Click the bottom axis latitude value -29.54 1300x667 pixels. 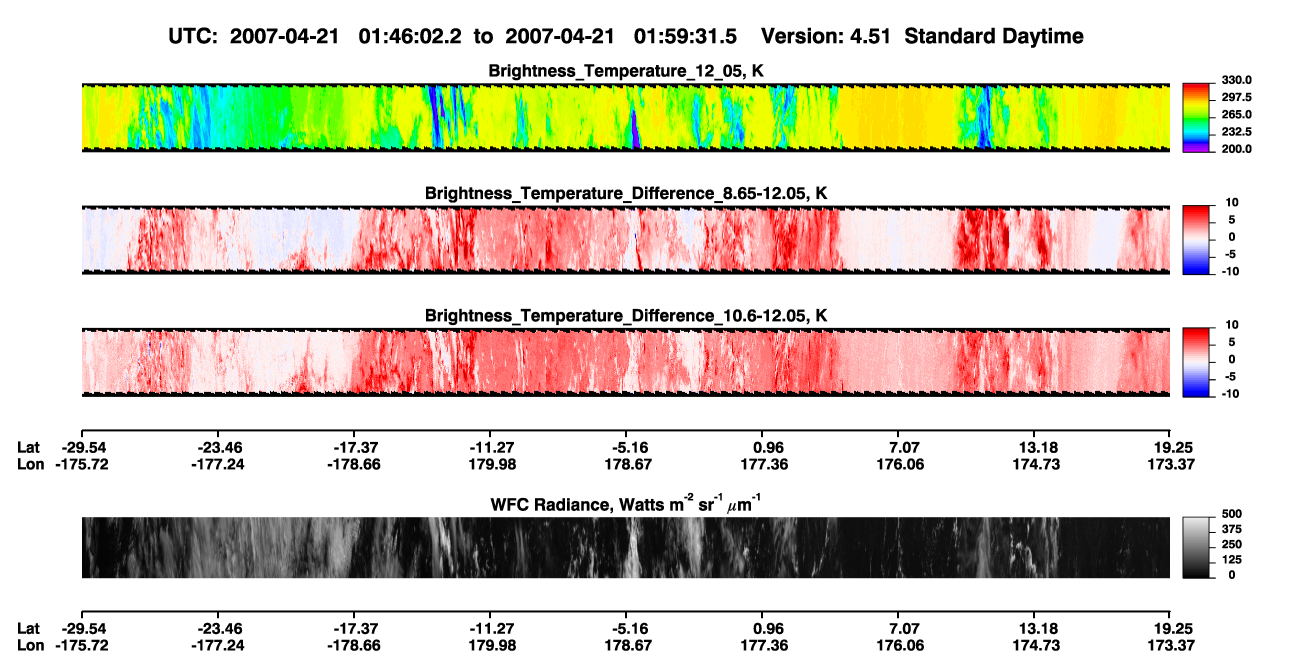[83, 629]
